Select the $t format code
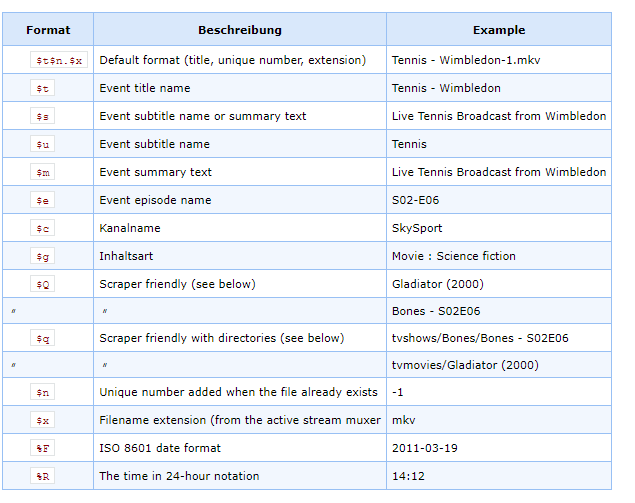The height and width of the screenshot is (503, 635). point(43,88)
